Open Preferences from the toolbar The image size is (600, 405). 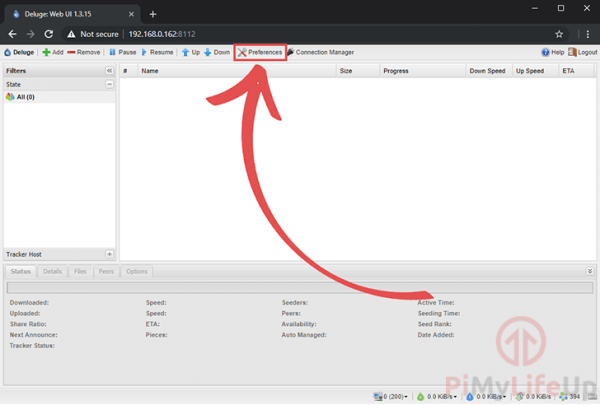click(260, 52)
